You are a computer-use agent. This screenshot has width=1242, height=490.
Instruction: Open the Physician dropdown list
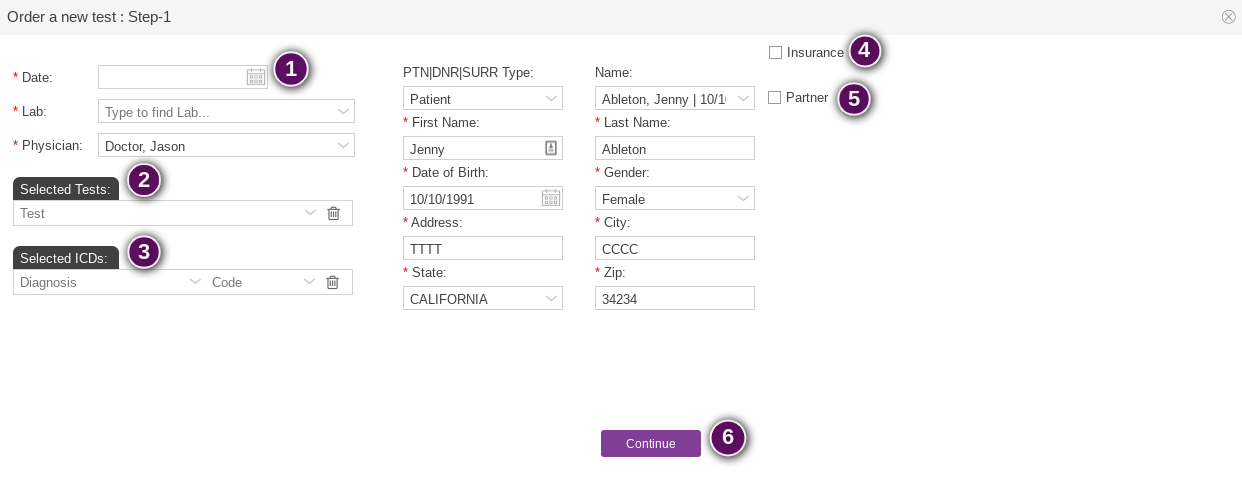(343, 146)
